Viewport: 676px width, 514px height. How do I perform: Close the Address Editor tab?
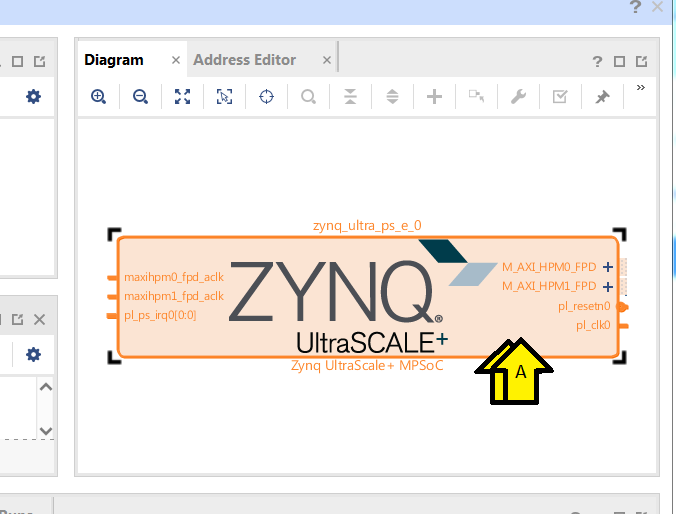327,60
